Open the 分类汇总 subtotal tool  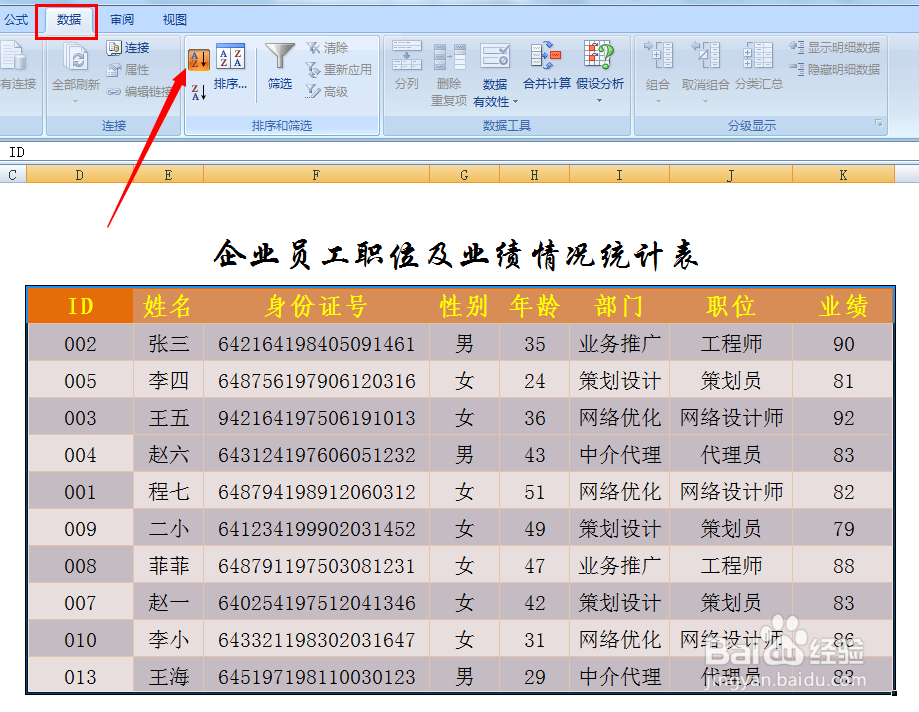coord(760,55)
